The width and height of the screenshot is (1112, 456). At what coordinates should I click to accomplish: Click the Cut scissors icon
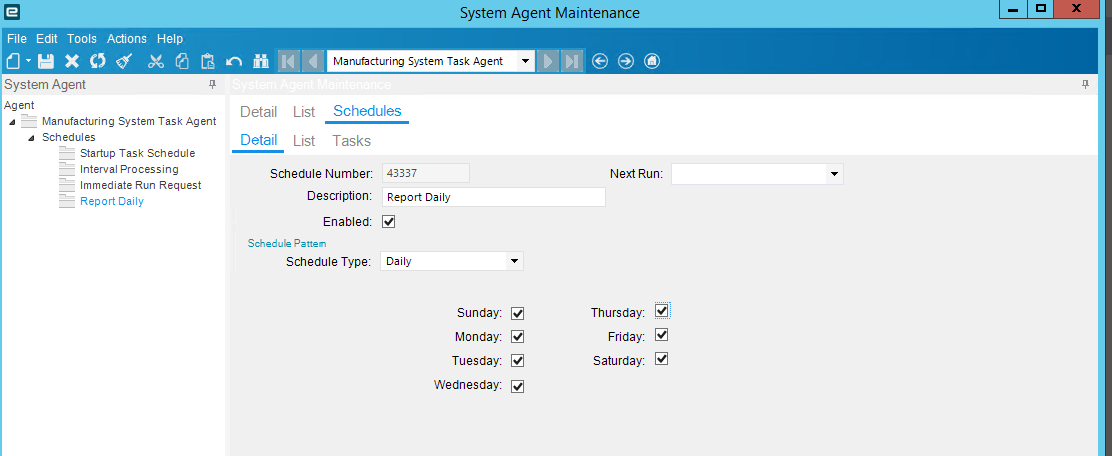[x=156, y=61]
